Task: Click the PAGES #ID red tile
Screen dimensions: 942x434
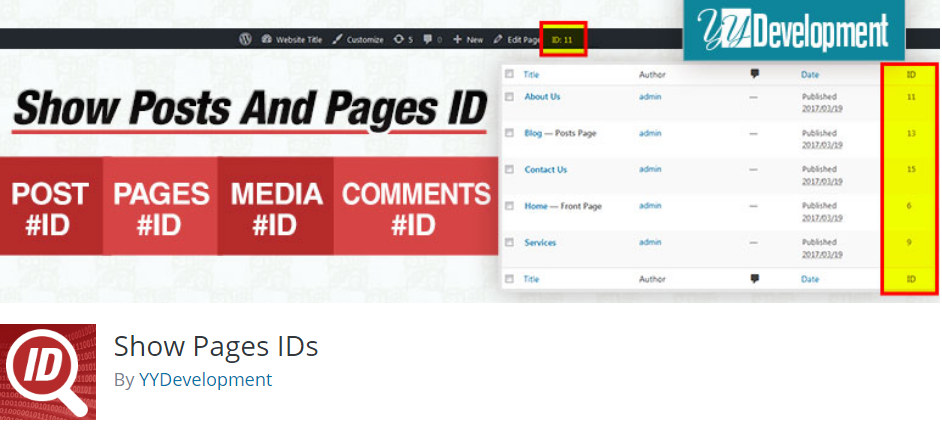Action: [160, 206]
